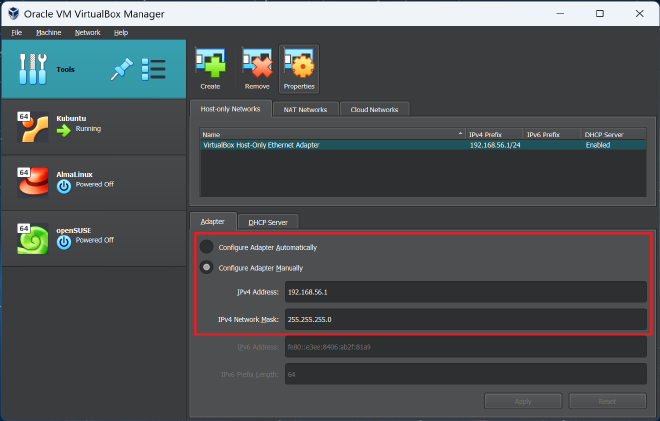This screenshot has width=660, height=421.
Task: Select the Kubuntu VM icon
Action: click(x=32, y=127)
